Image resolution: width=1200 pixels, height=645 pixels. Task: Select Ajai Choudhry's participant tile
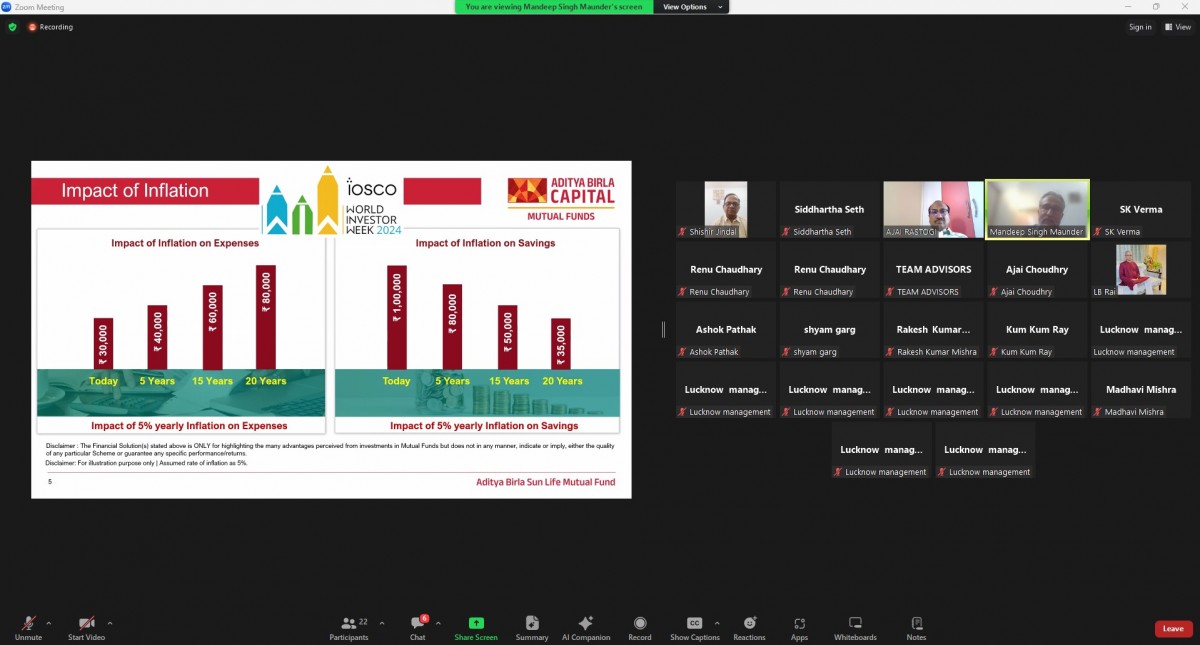pyautogui.click(x=1037, y=269)
